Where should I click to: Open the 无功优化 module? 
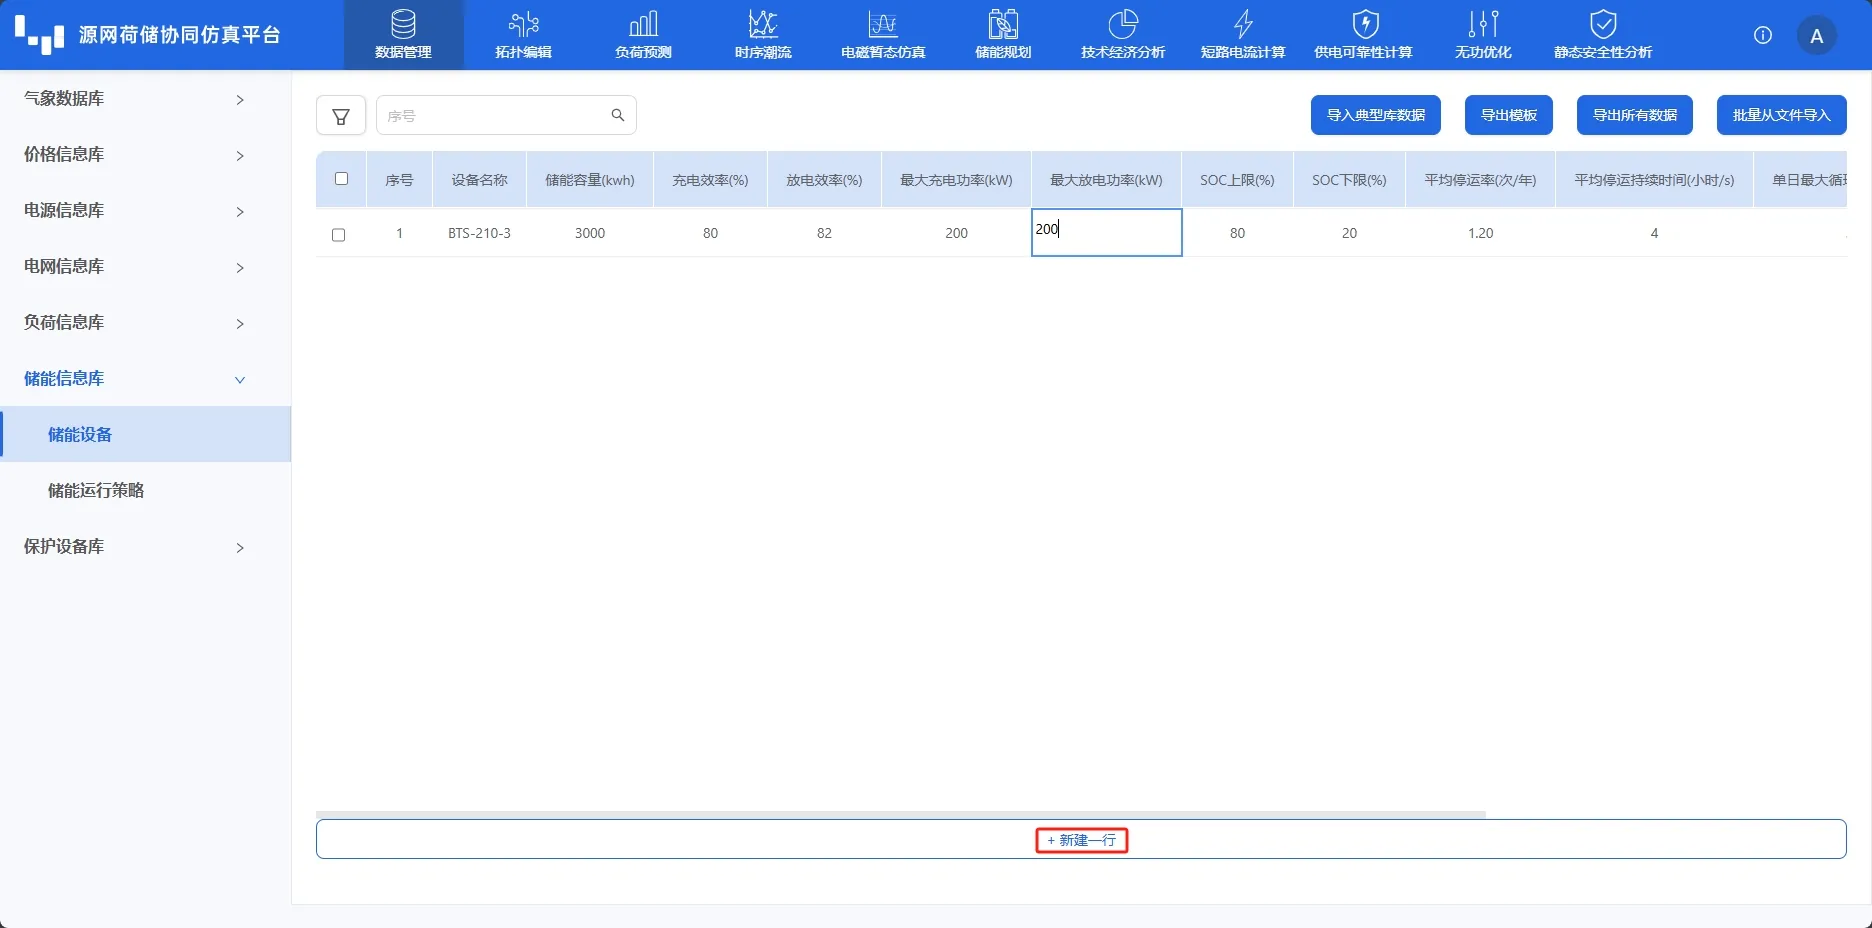coord(1483,35)
